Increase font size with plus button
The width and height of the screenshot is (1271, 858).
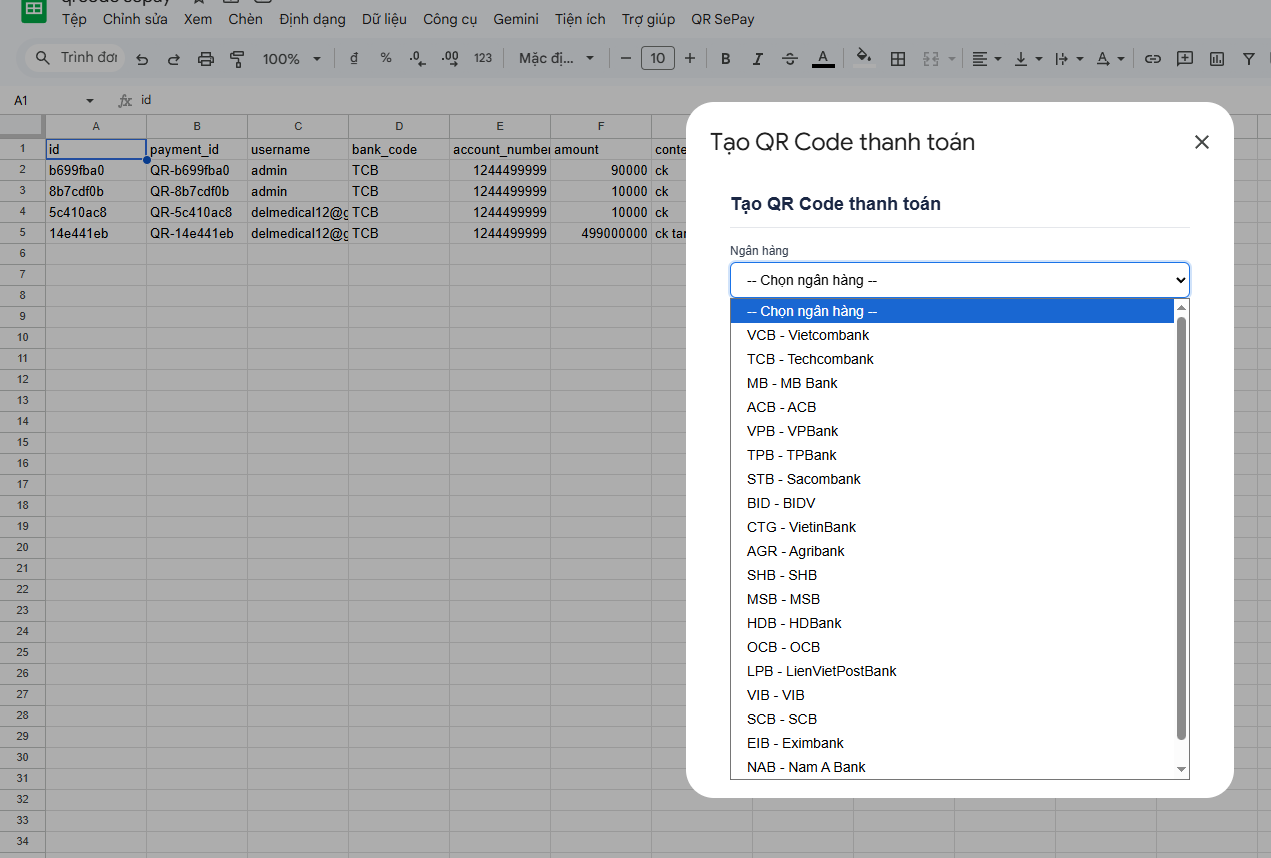coord(690,59)
